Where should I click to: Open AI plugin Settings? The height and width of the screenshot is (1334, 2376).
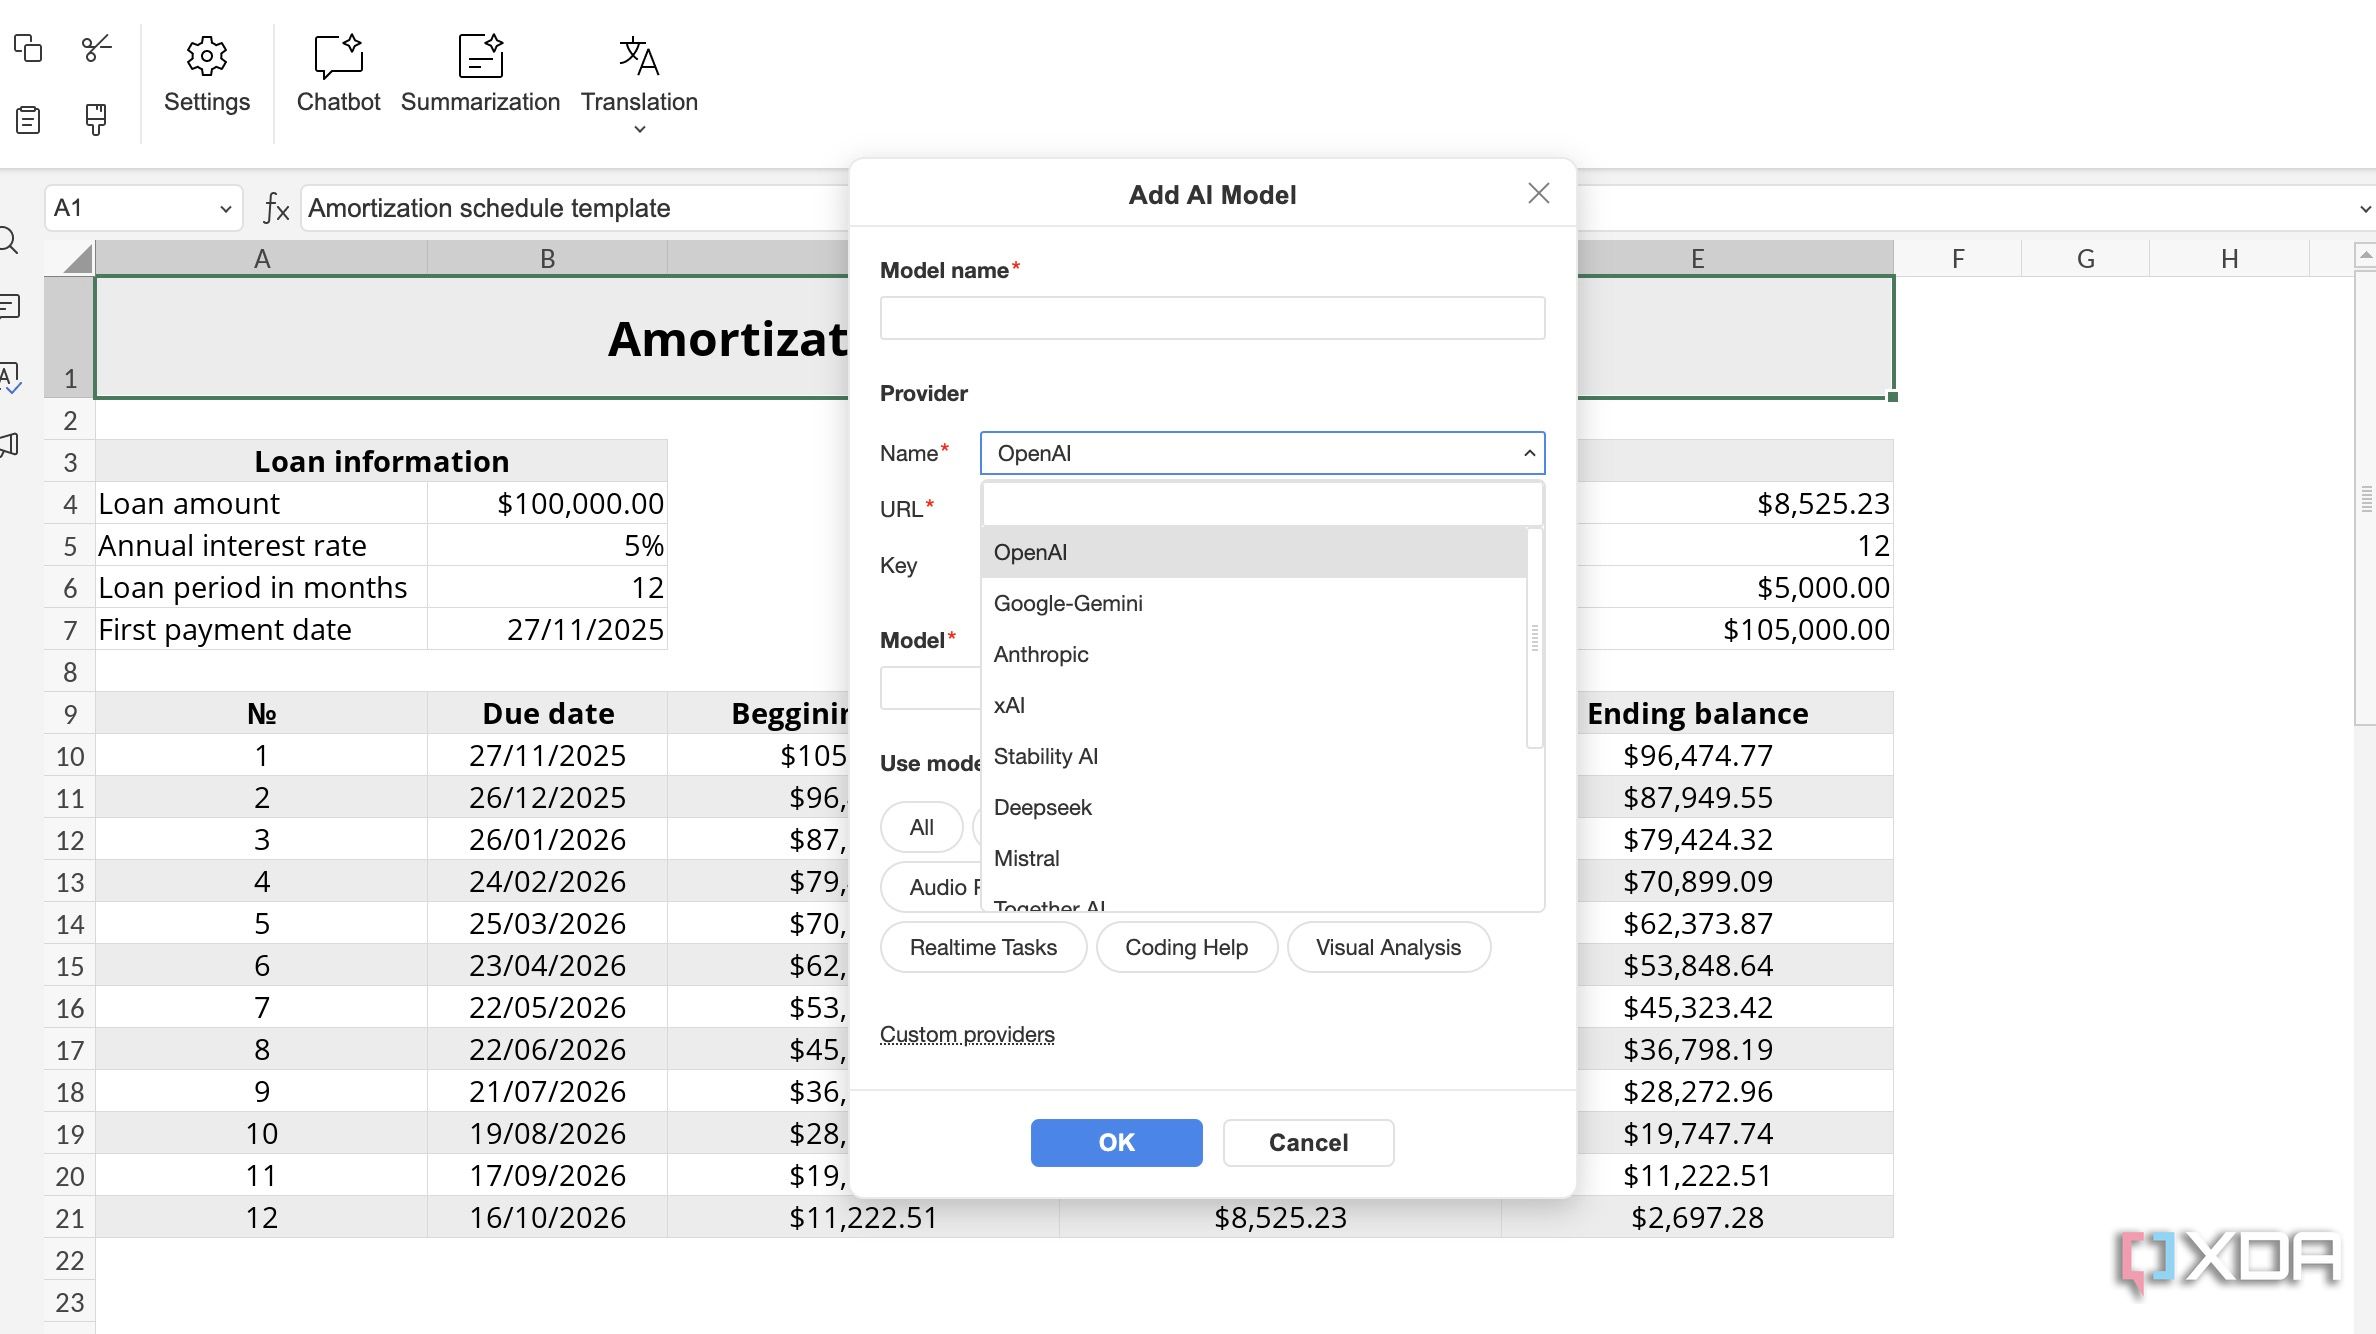[x=207, y=75]
